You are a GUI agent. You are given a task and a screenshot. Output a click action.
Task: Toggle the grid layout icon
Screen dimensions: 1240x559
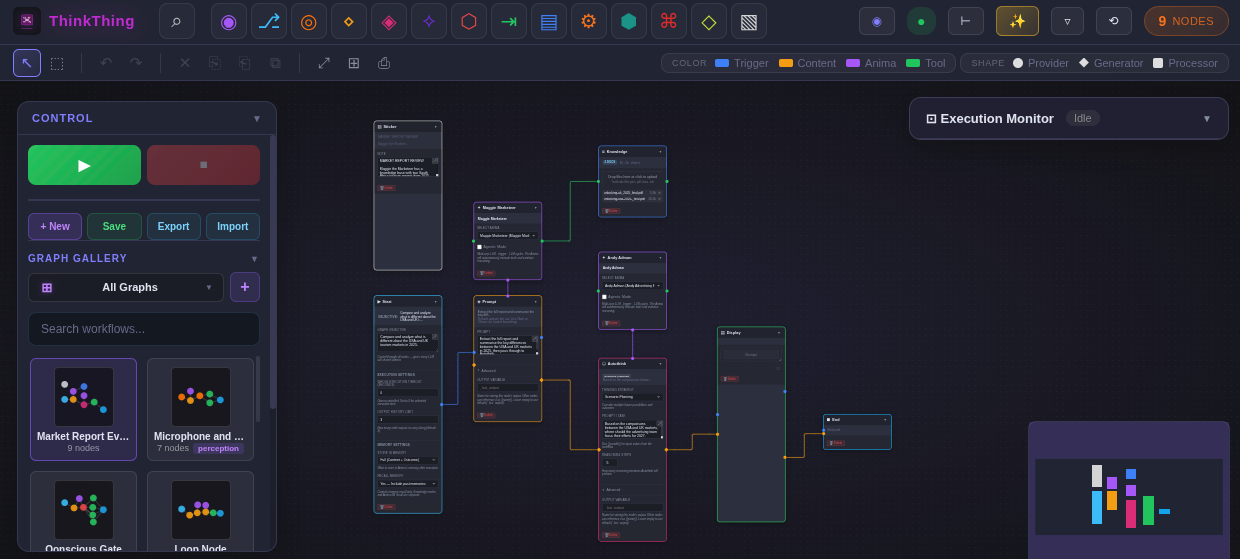[354, 63]
